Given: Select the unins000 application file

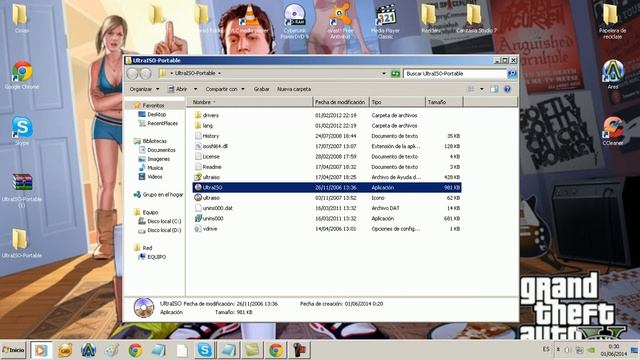Looking at the screenshot, I should [x=327, y=218].
